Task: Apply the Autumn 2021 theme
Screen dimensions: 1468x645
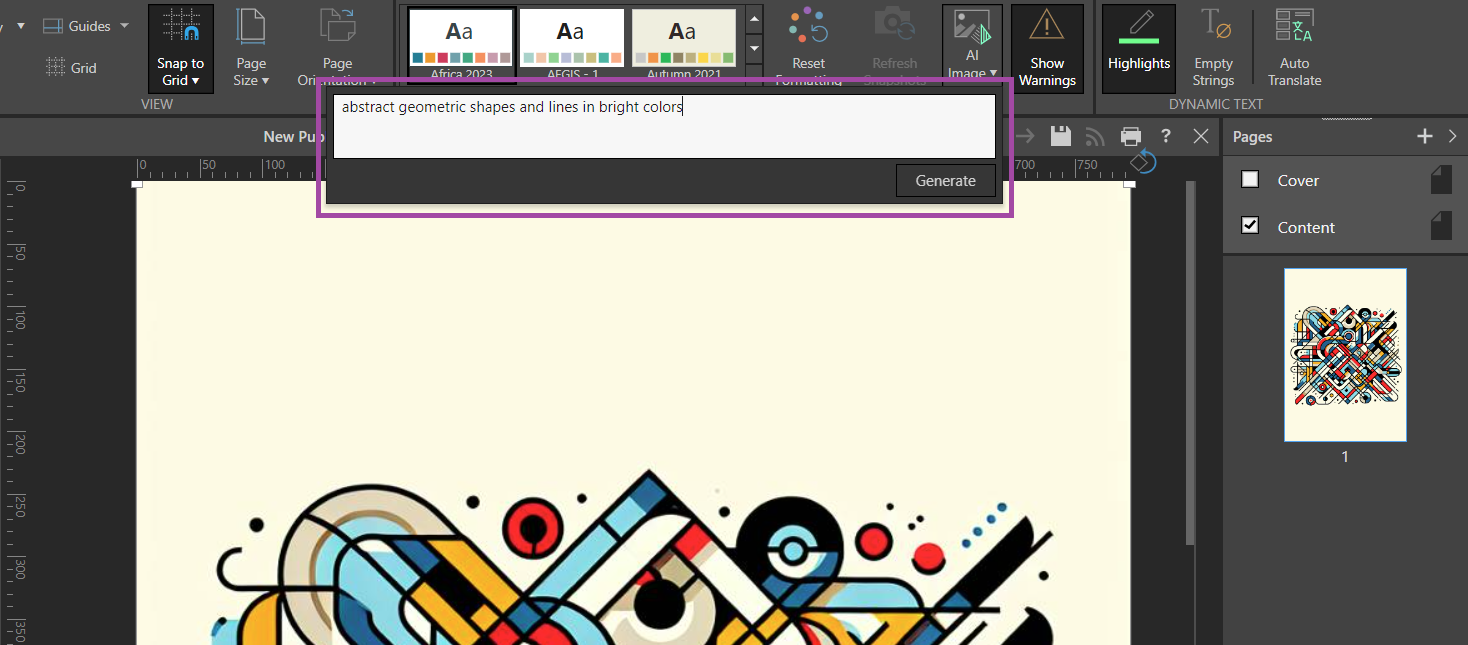Action: click(x=684, y=40)
